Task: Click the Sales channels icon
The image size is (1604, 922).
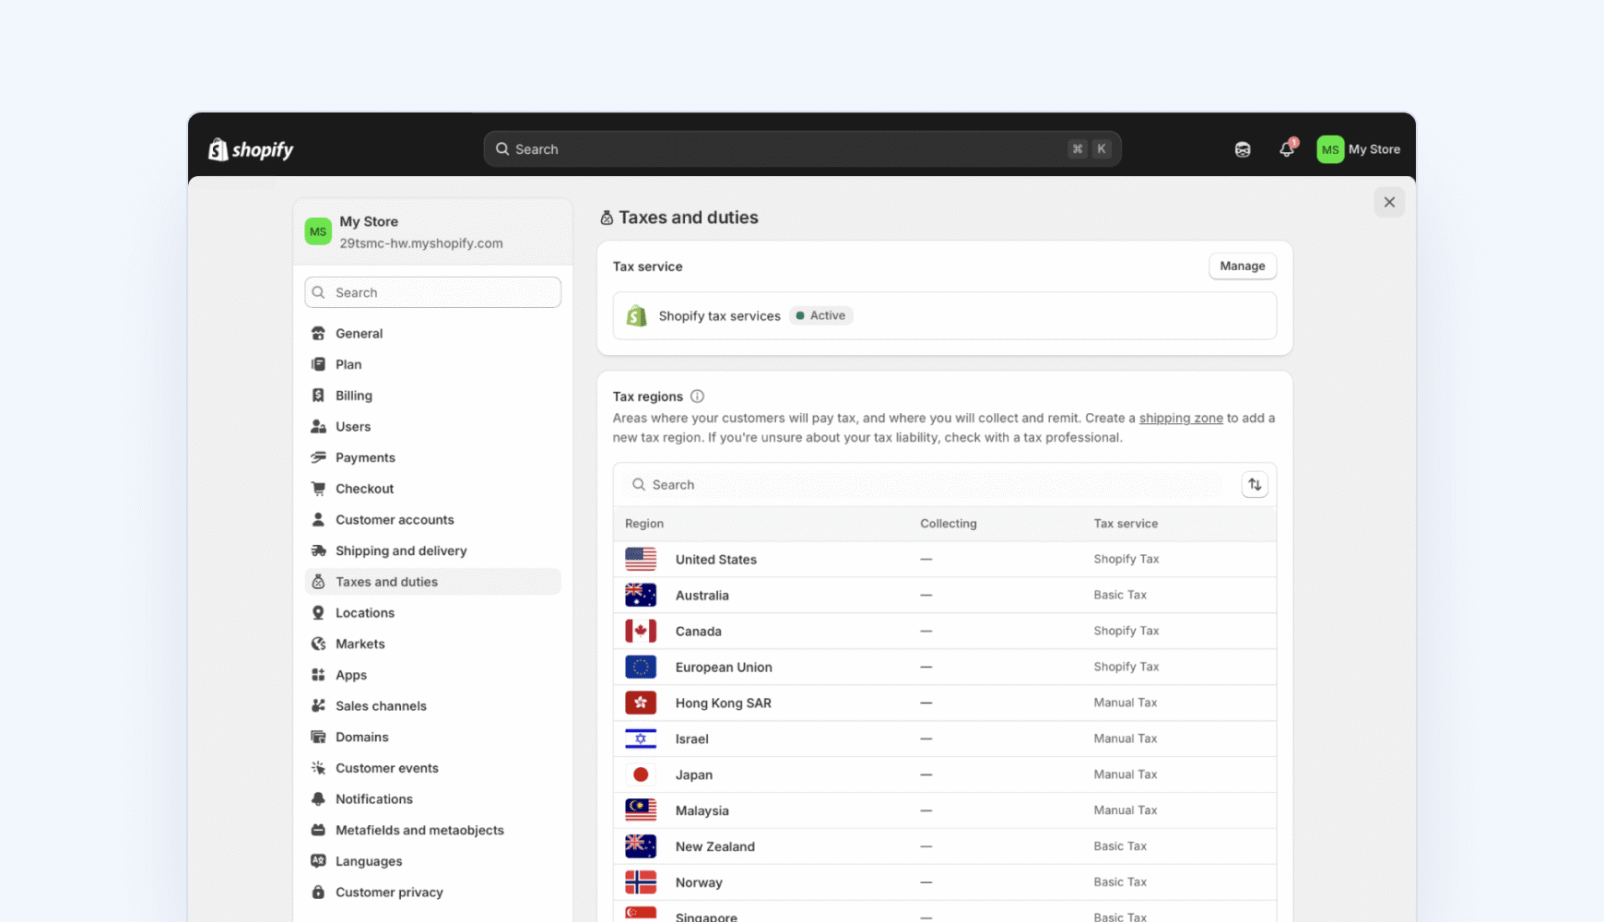Action: coord(318,705)
